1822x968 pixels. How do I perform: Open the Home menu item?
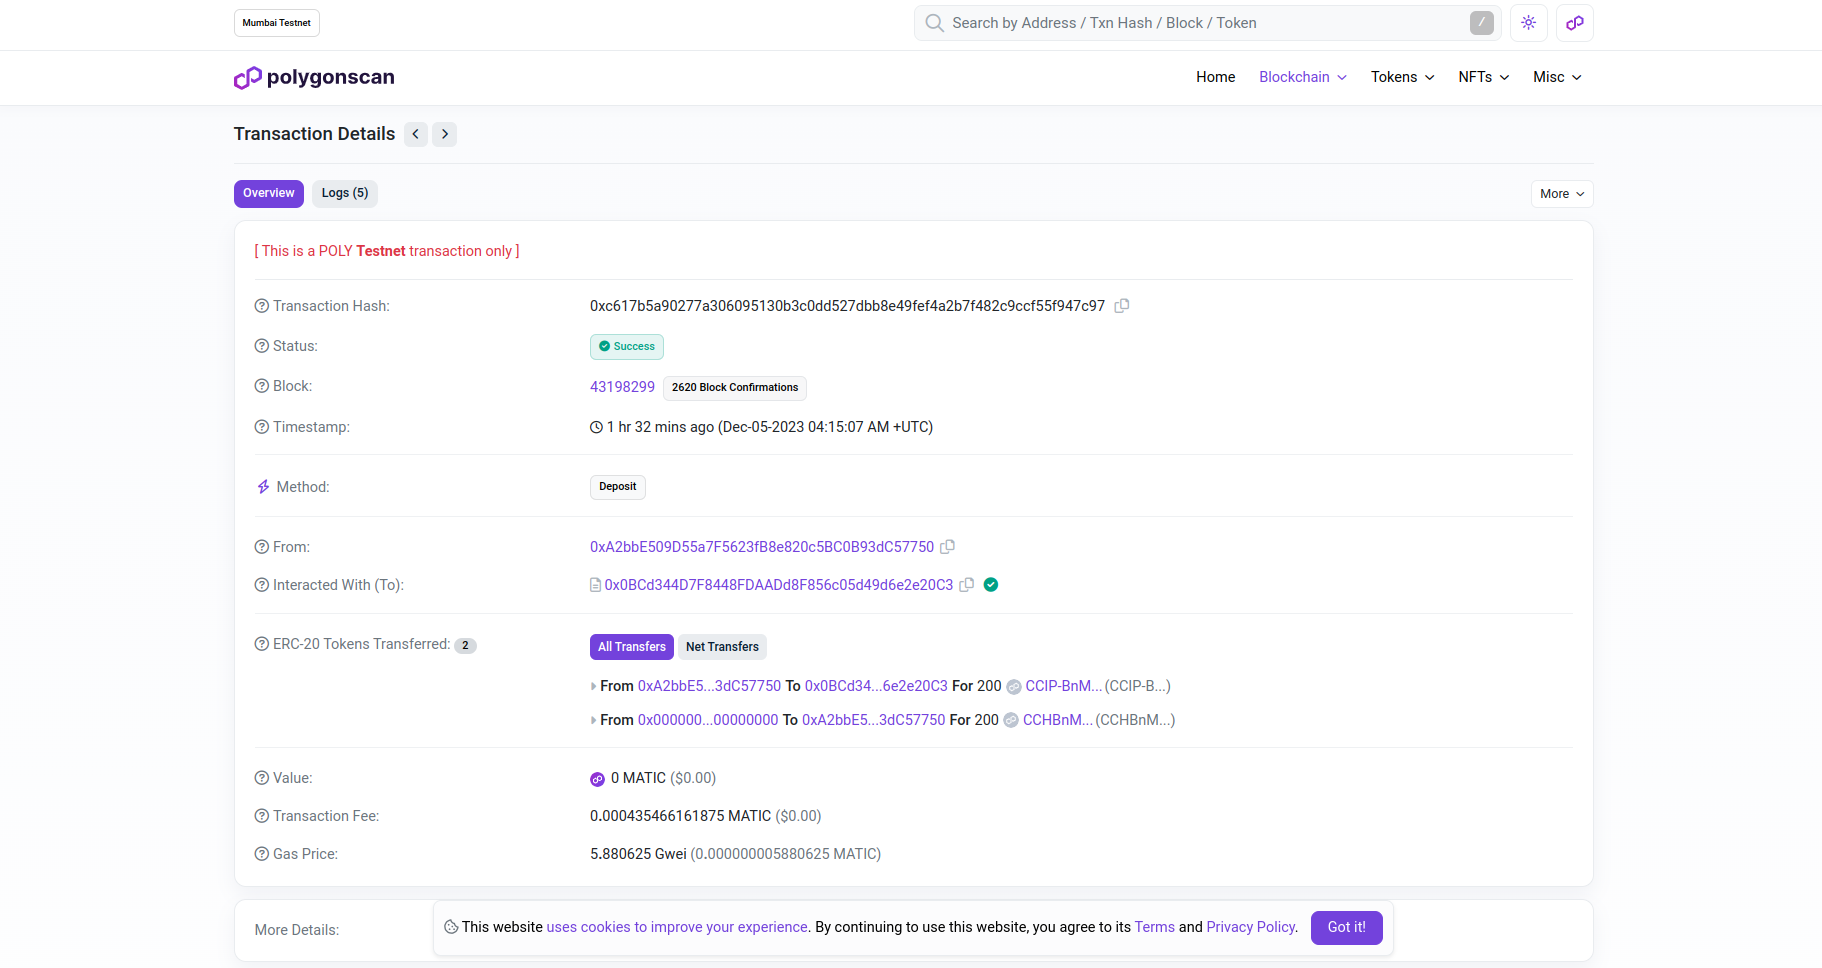[x=1216, y=77]
